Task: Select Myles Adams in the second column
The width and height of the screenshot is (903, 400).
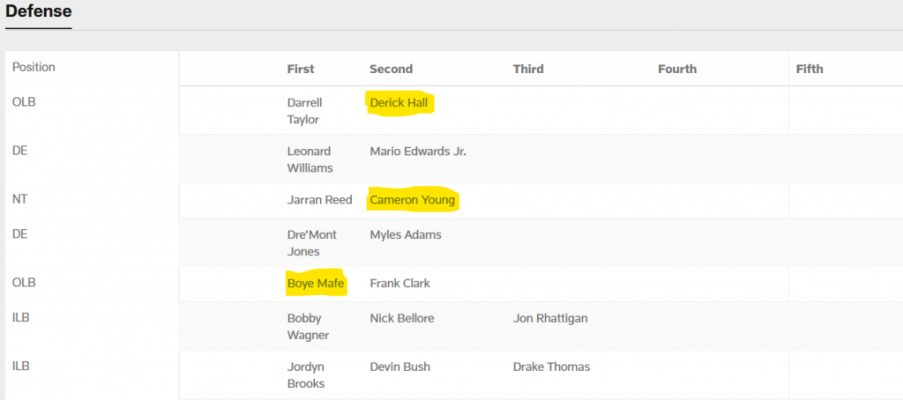Action: tap(405, 235)
